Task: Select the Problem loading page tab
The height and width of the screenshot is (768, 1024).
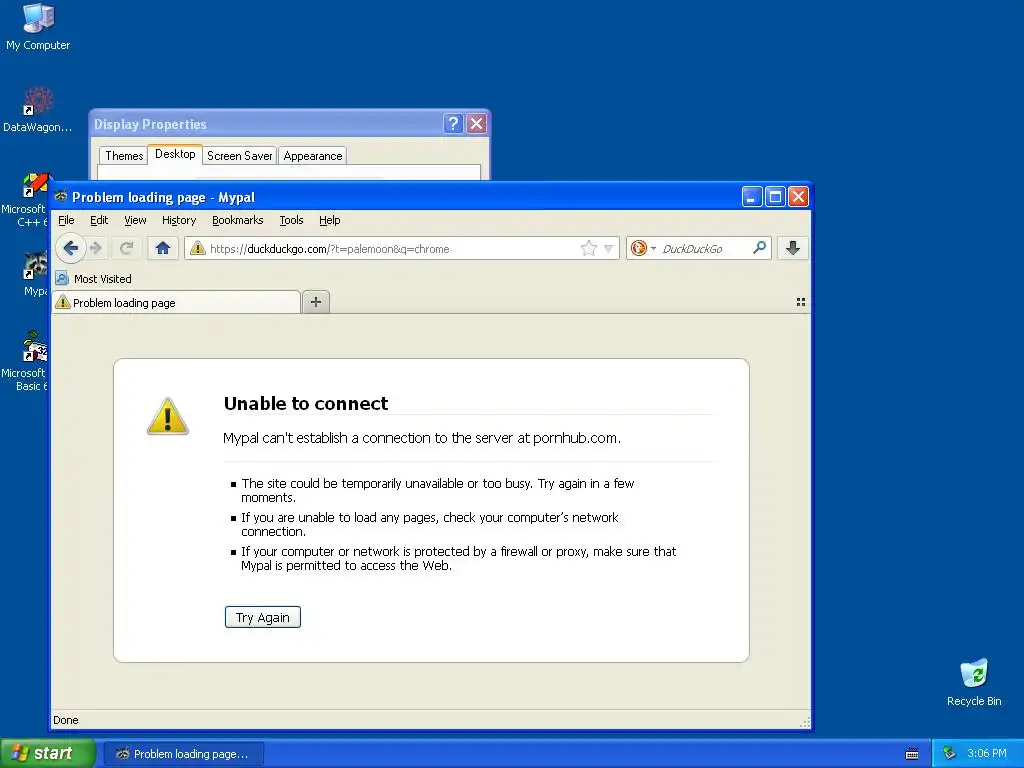Action: pyautogui.click(x=176, y=302)
